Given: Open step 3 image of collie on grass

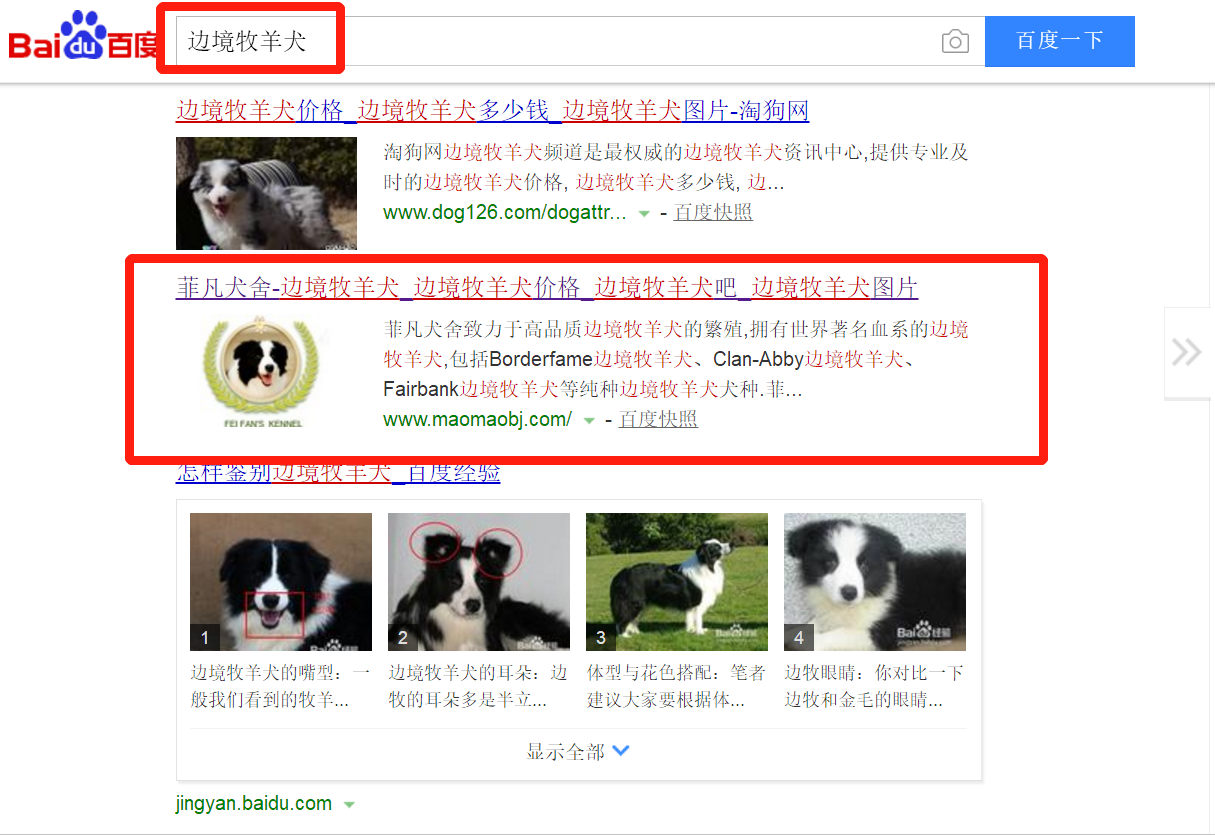Looking at the screenshot, I should [677, 582].
